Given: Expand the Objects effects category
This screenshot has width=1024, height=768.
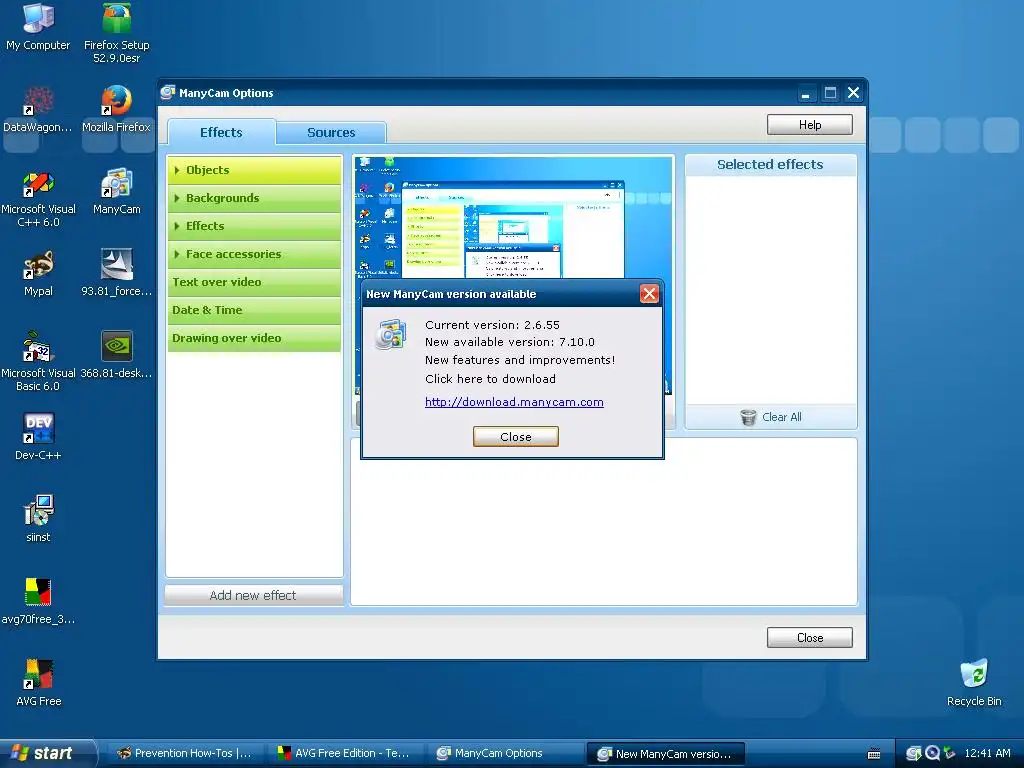Looking at the screenshot, I should [254, 170].
